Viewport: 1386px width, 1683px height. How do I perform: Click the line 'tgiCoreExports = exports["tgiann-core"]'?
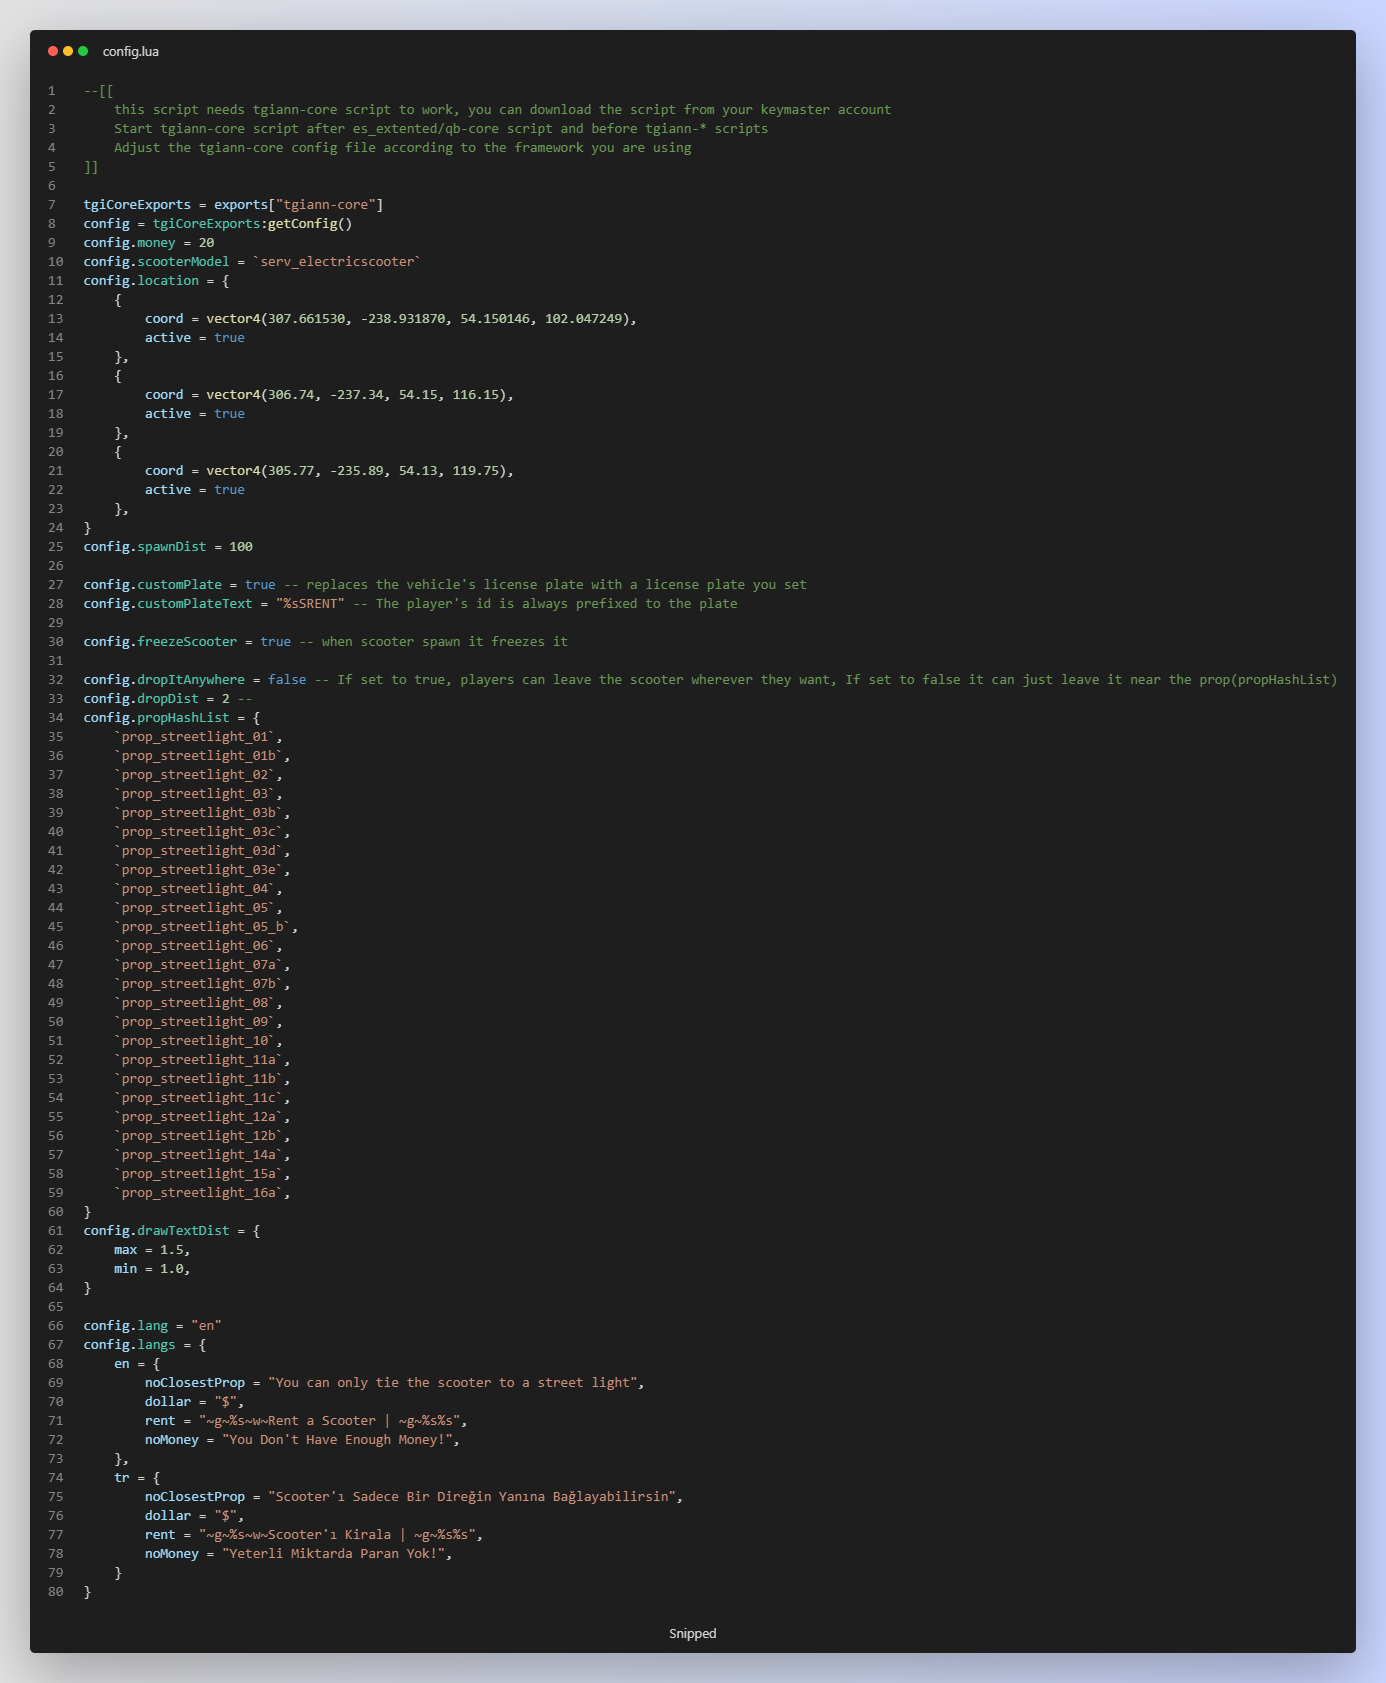[x=233, y=205]
